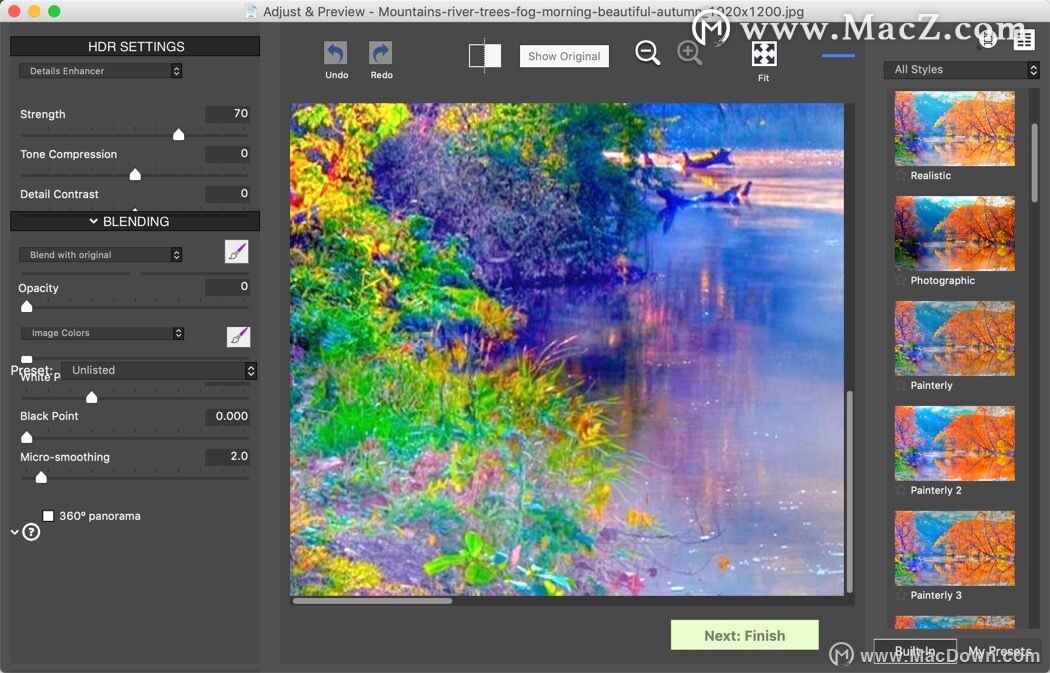Switch to the My Presets tab
The image size is (1050, 673).
point(999,651)
